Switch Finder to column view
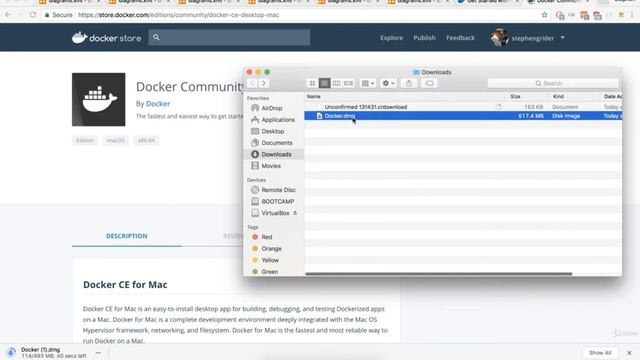This screenshot has height=360, width=640. 336,83
